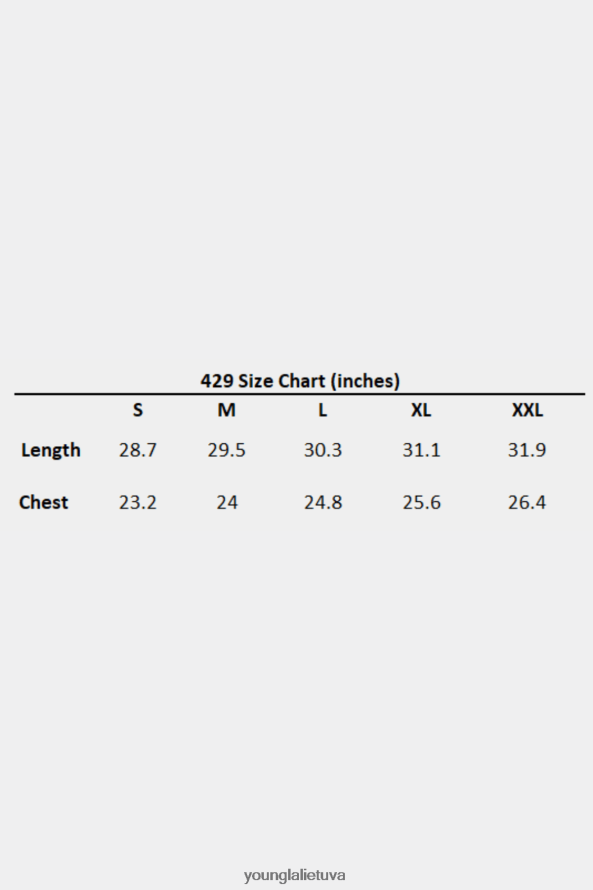Click the younglalietuva watermark text
Screen dimensions: 593x890
point(295,875)
